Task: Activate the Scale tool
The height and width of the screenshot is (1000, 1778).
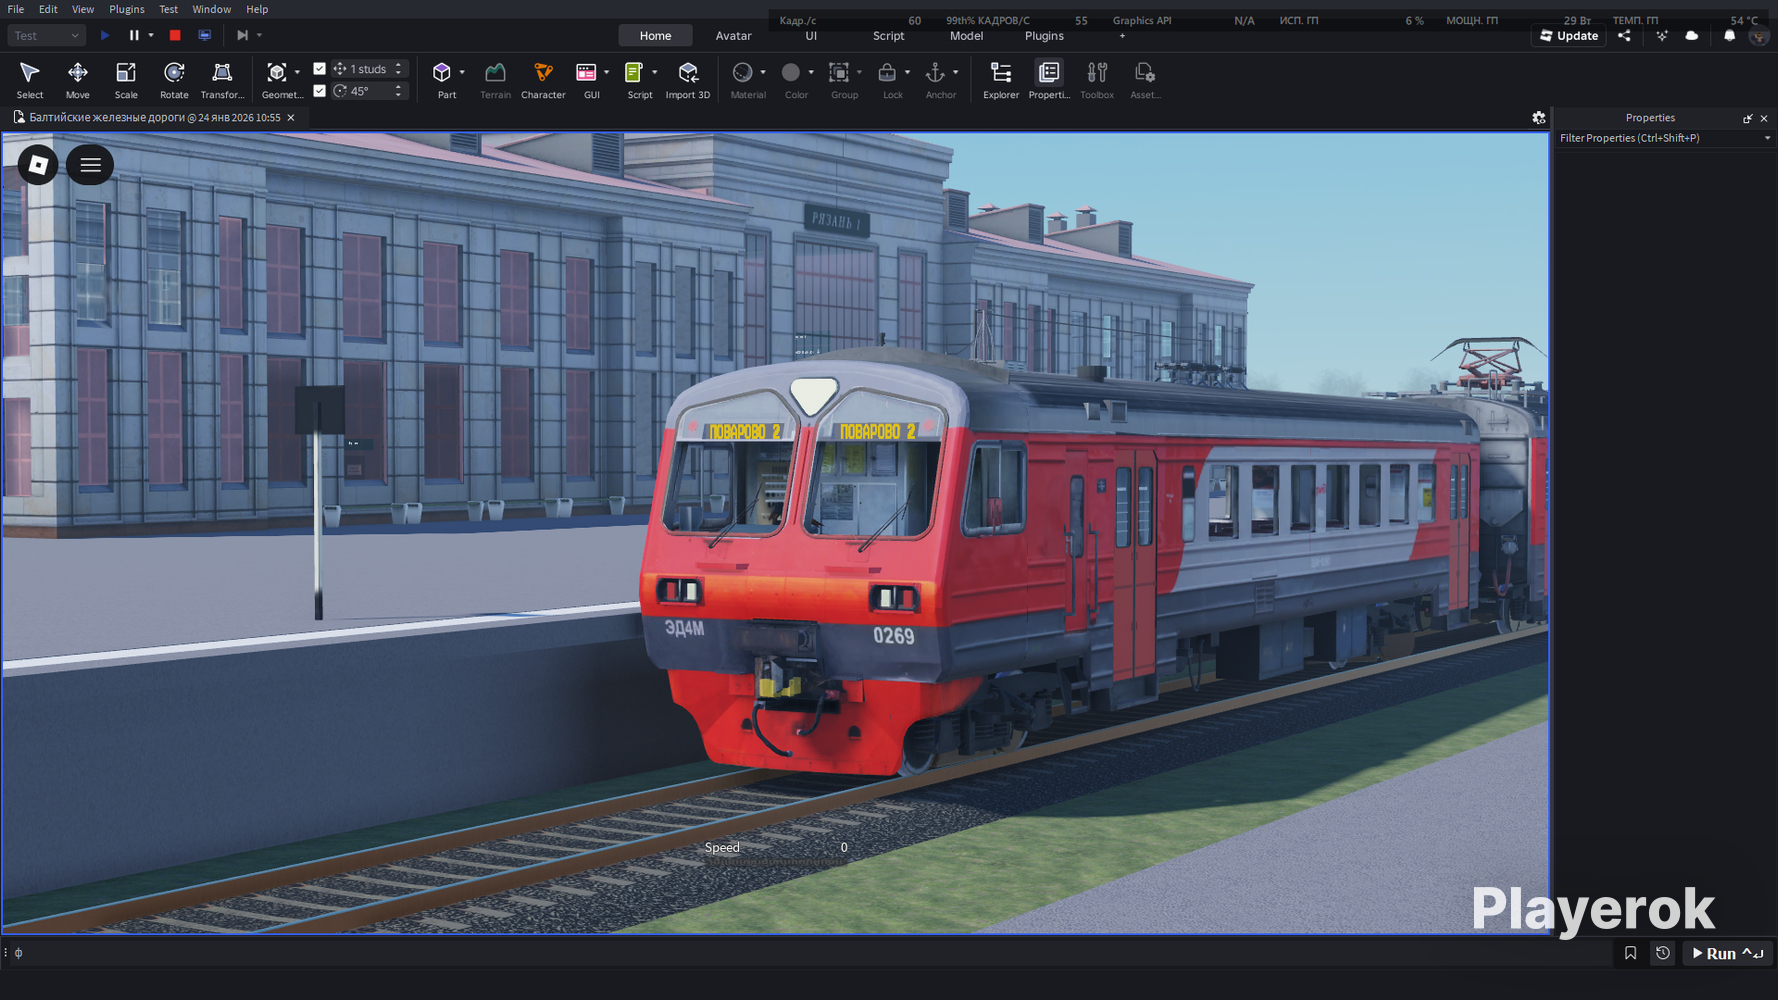Action: point(126,79)
